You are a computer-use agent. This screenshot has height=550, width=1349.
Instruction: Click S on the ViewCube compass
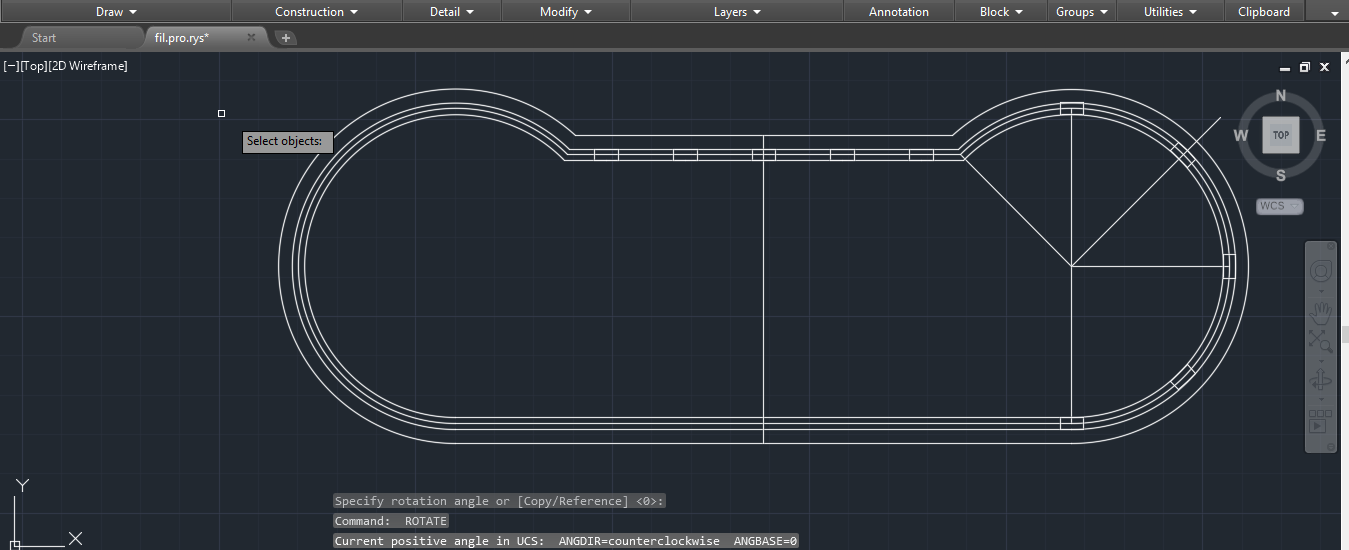click(1281, 175)
